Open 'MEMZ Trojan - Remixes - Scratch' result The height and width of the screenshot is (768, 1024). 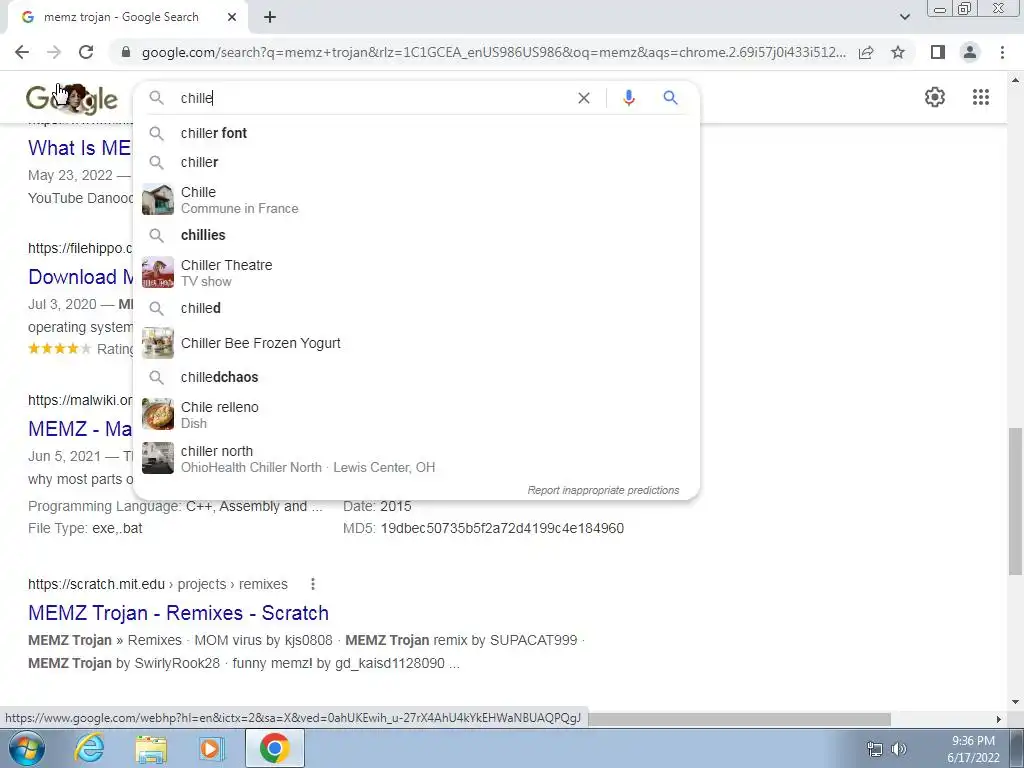[x=178, y=613]
